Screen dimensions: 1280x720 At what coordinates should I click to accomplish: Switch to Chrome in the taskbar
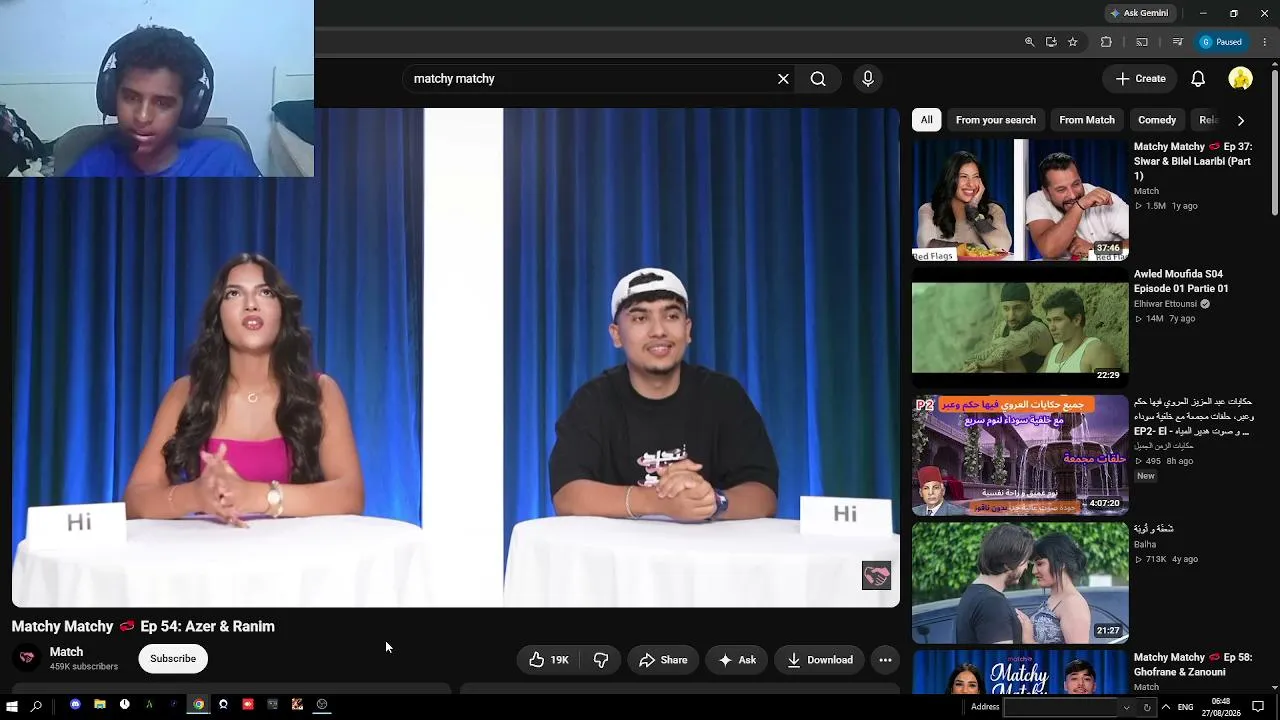click(198, 705)
